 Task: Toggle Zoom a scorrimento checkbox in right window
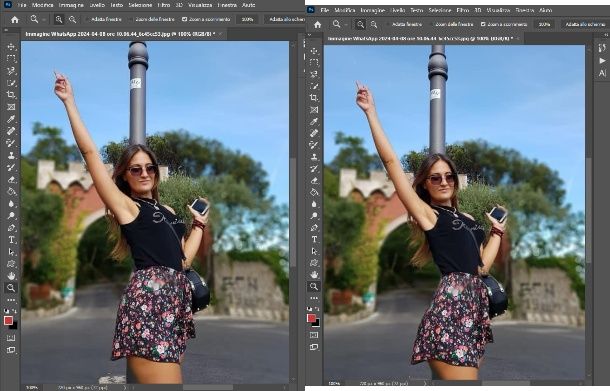coord(483,24)
